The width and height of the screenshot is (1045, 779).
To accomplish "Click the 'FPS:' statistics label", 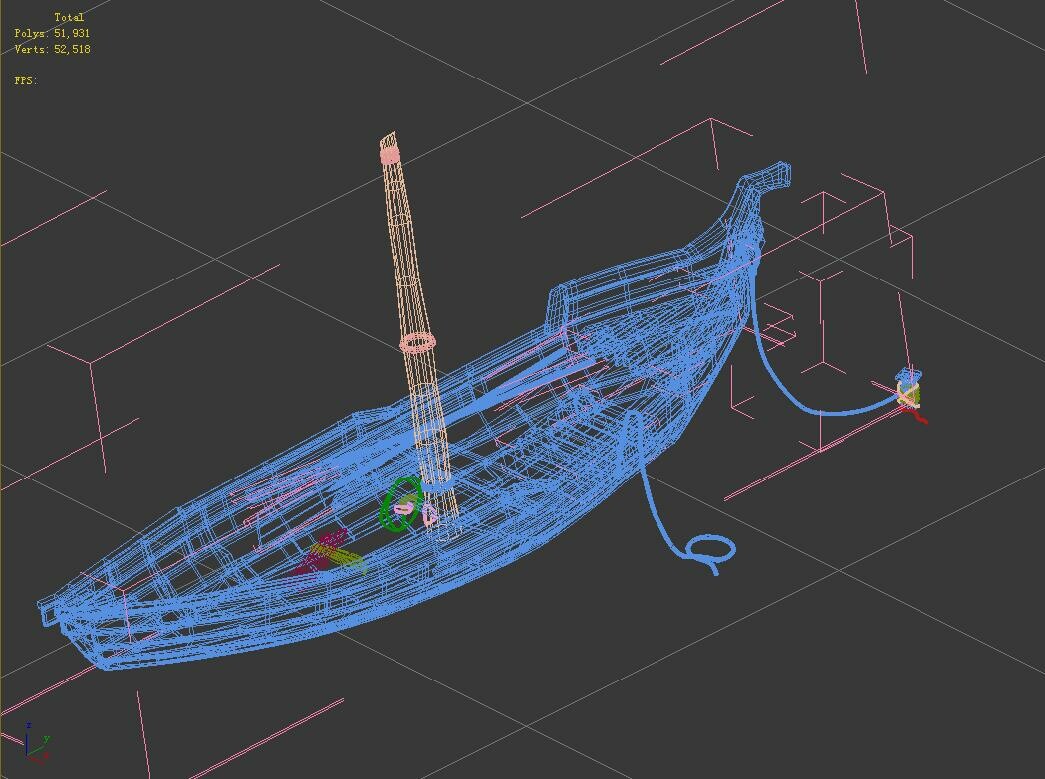I will [x=25, y=81].
